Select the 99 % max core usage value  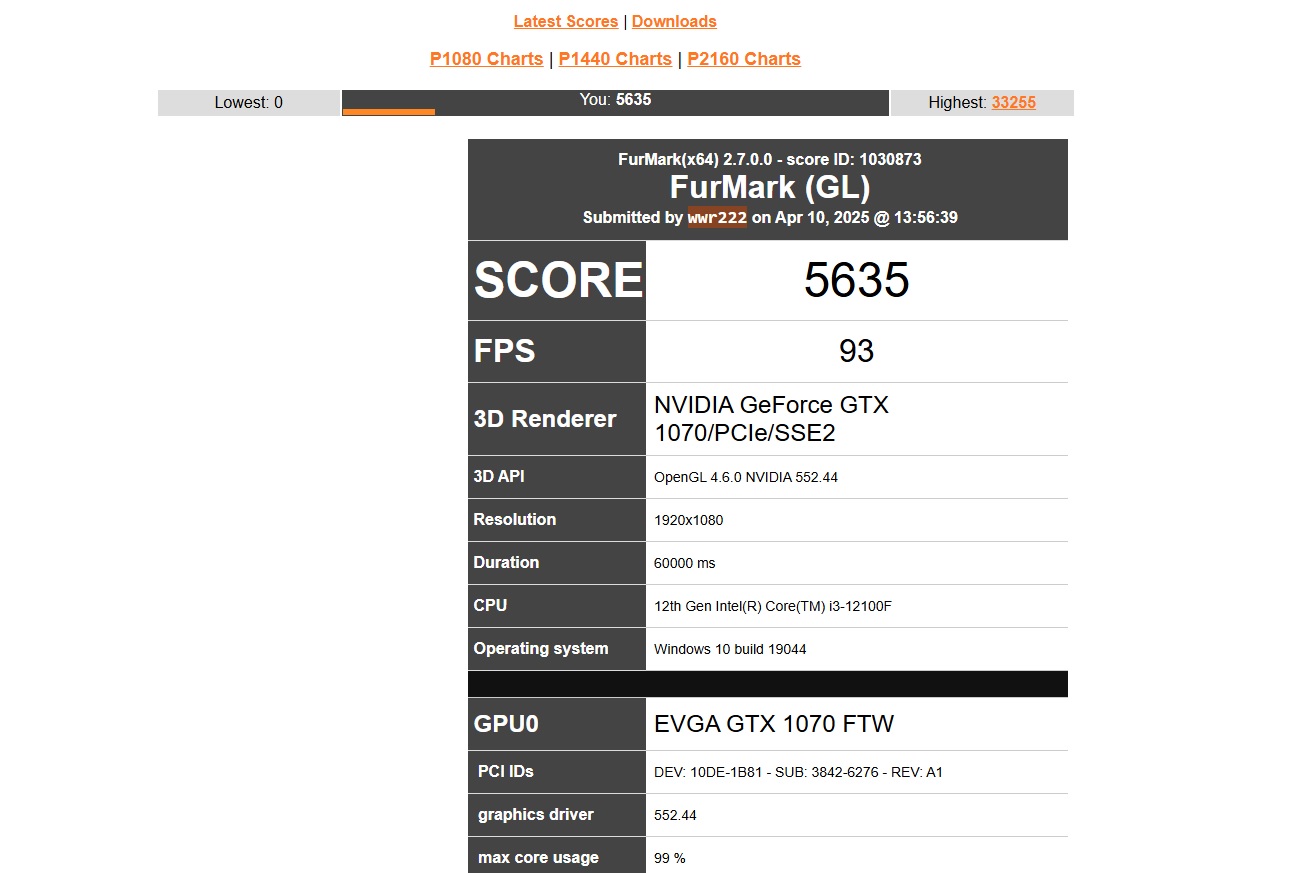pyautogui.click(x=670, y=858)
